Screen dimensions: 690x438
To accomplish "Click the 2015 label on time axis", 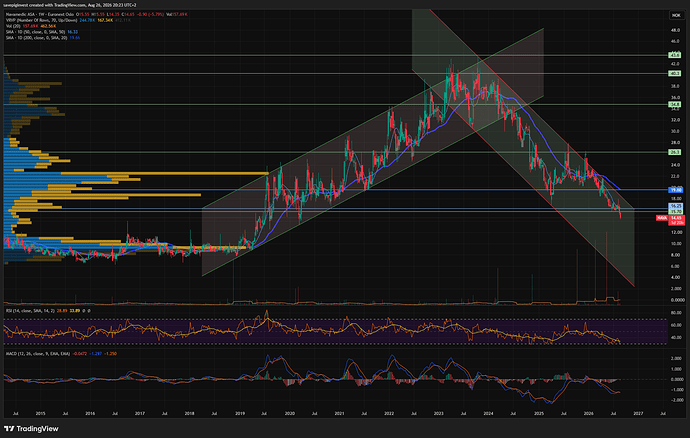I will coord(40,413).
